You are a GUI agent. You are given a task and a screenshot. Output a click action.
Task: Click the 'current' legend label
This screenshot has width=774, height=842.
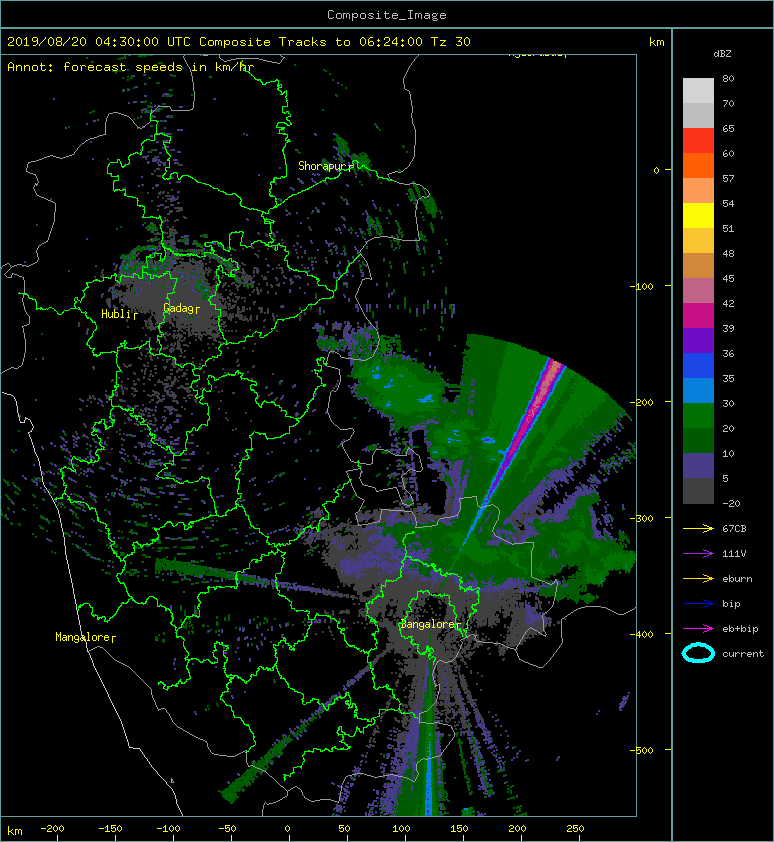coord(743,654)
